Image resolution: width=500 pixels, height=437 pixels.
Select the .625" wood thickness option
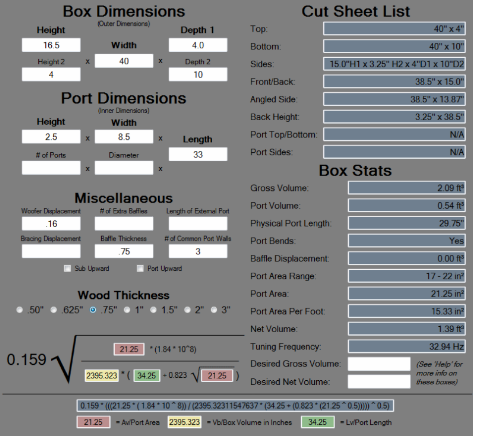coord(54,310)
